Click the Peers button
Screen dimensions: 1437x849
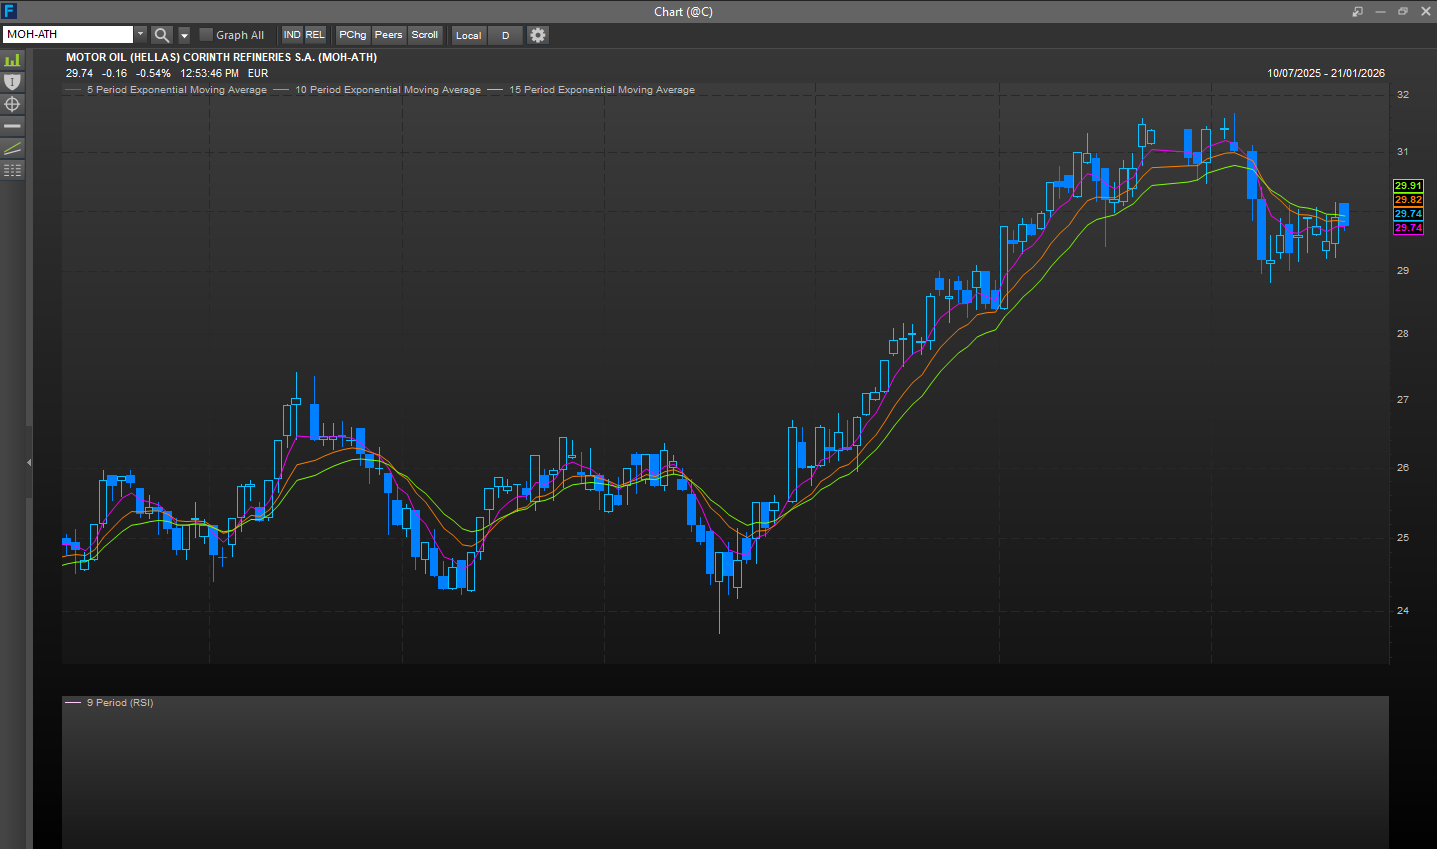[388, 35]
